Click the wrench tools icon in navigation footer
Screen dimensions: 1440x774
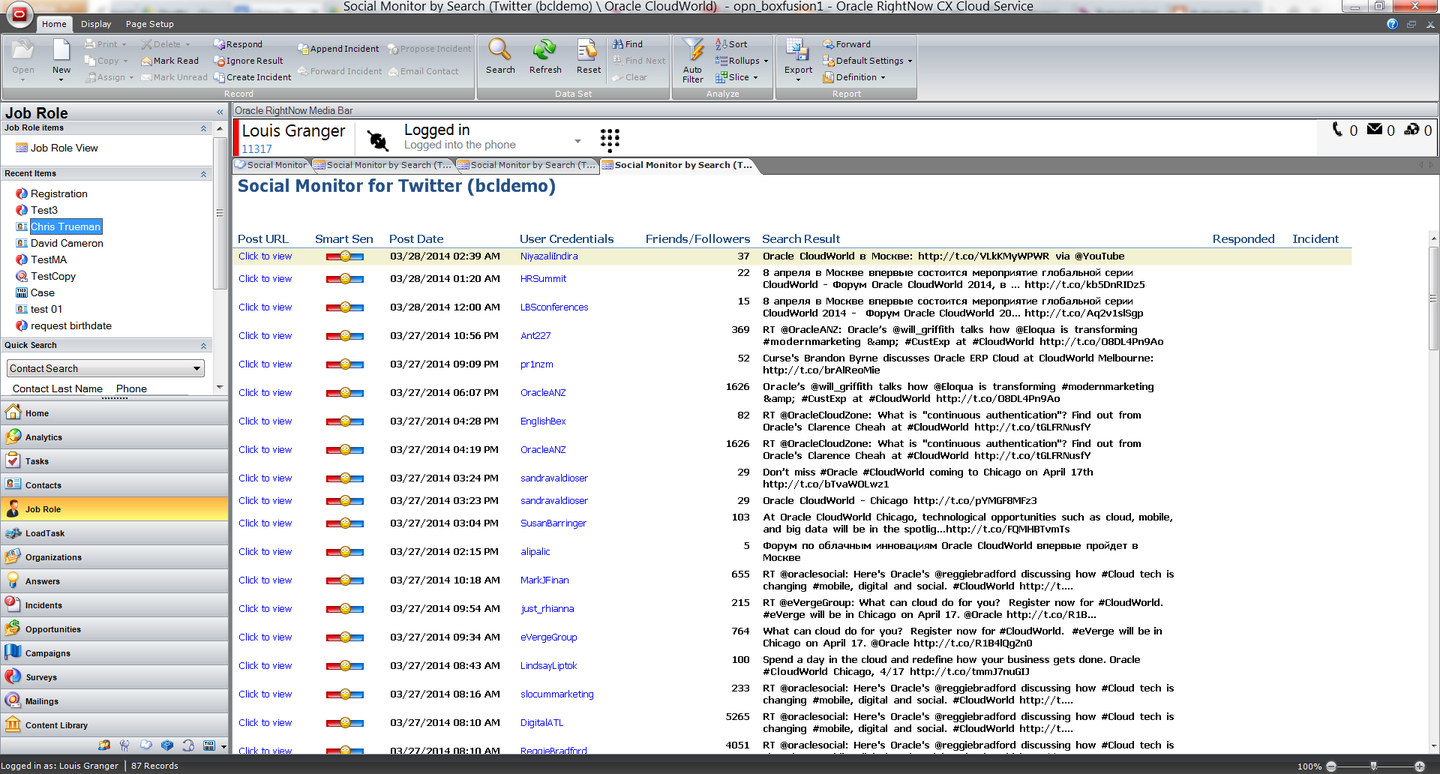[x=125, y=745]
